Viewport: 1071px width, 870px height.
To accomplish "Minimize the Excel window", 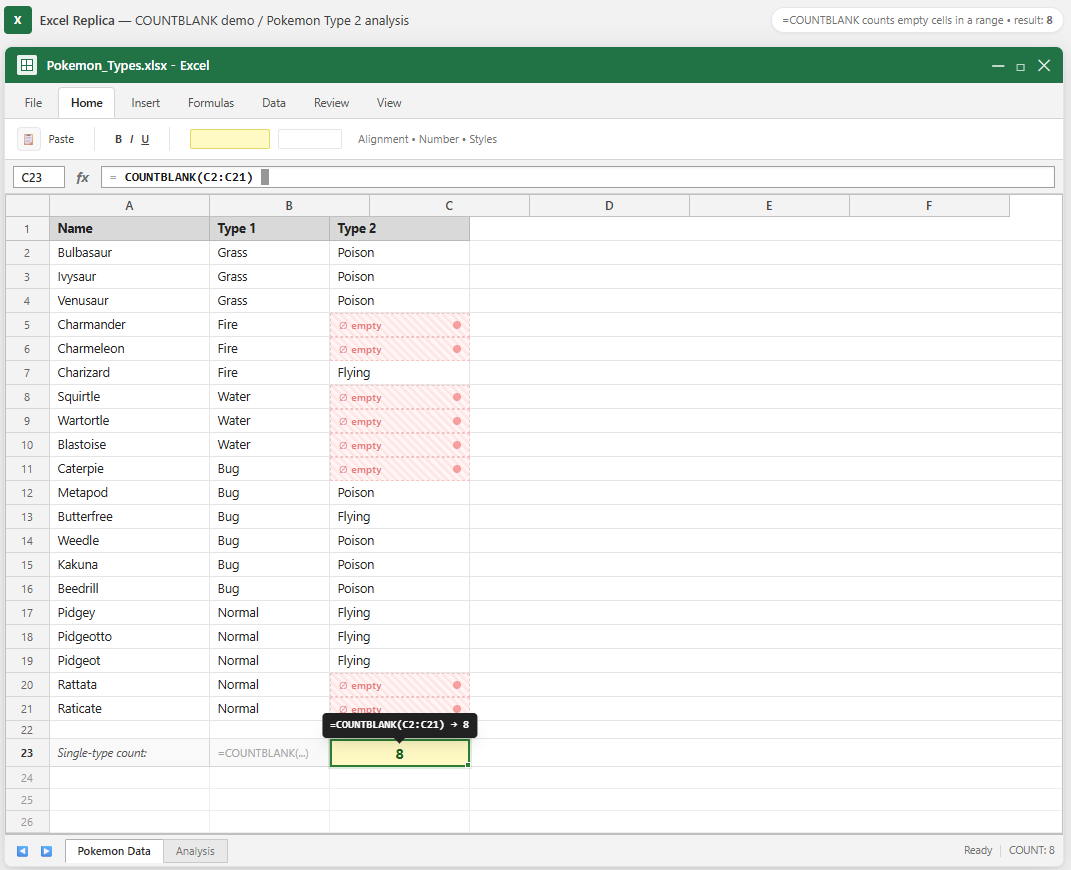I will click(998, 66).
